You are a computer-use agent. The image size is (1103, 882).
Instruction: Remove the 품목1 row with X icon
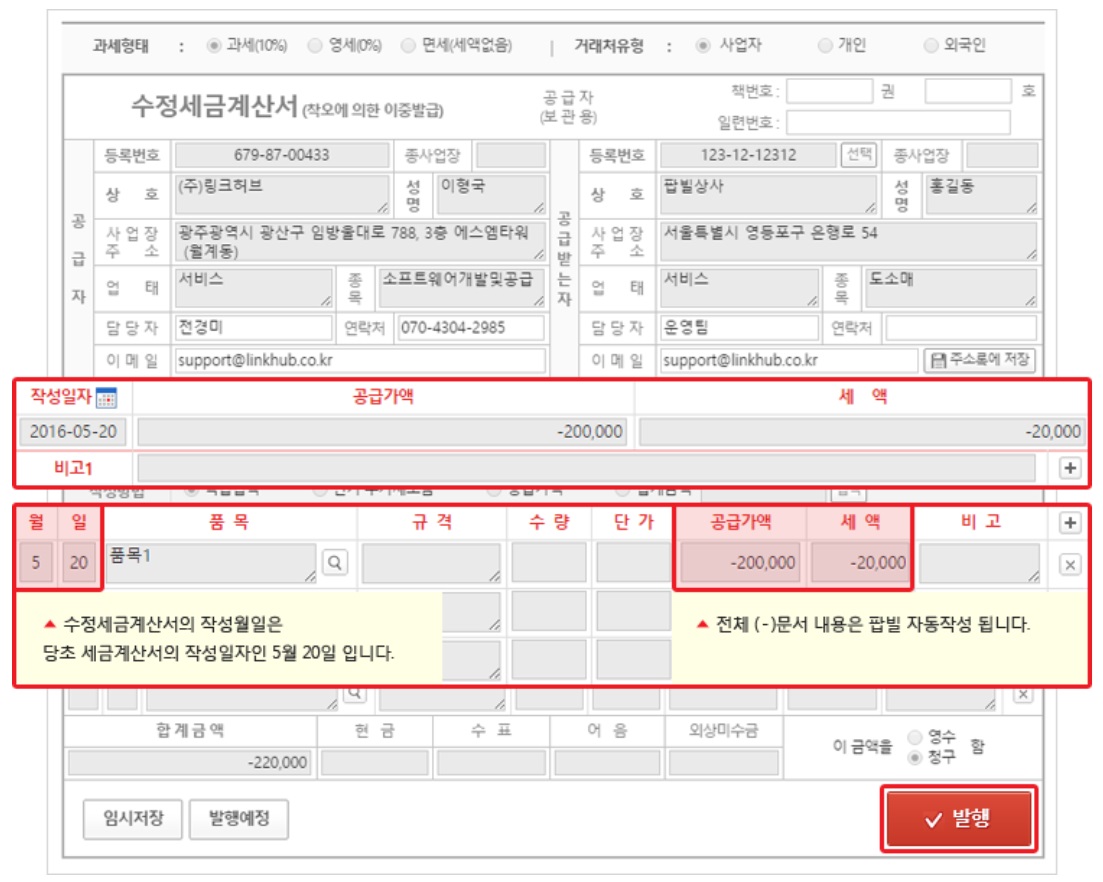[x=1069, y=564]
